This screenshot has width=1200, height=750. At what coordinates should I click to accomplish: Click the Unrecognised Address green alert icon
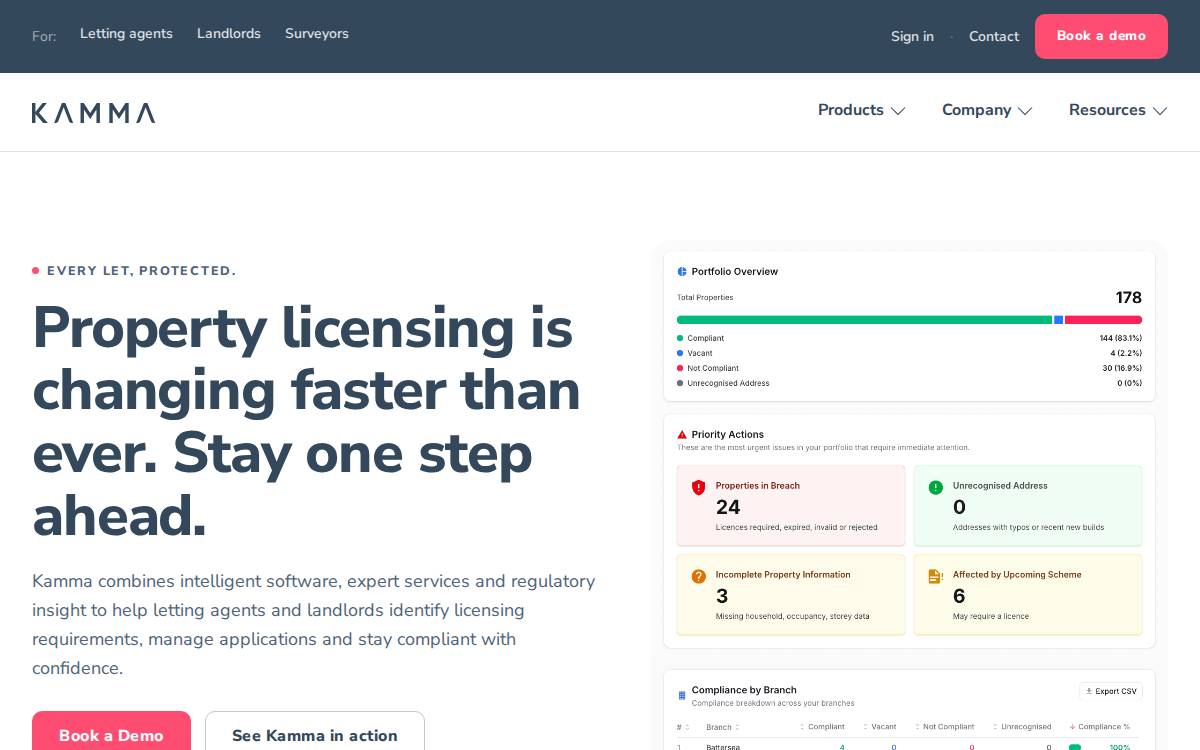pos(936,488)
